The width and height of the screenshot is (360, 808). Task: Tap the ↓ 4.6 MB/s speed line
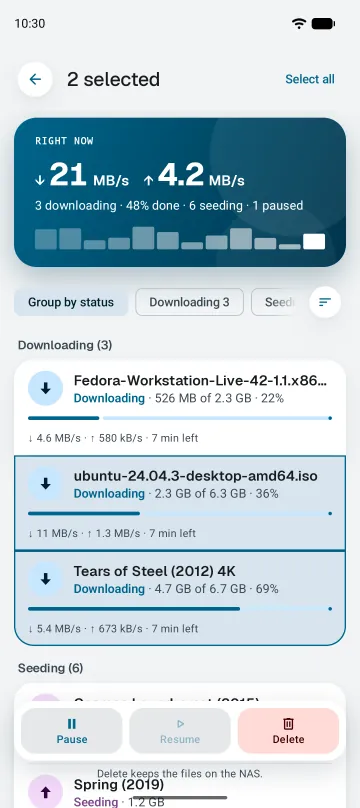[x=113, y=439]
